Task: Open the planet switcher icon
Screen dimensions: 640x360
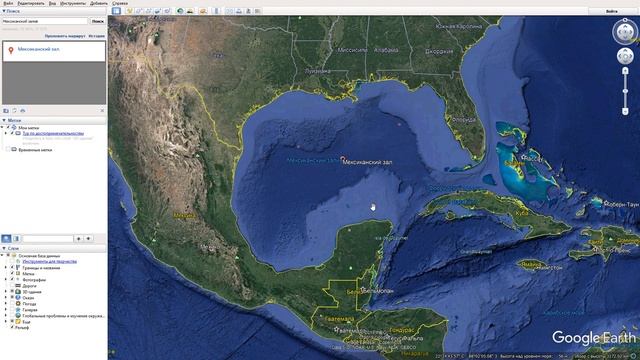Action: [x=203, y=11]
